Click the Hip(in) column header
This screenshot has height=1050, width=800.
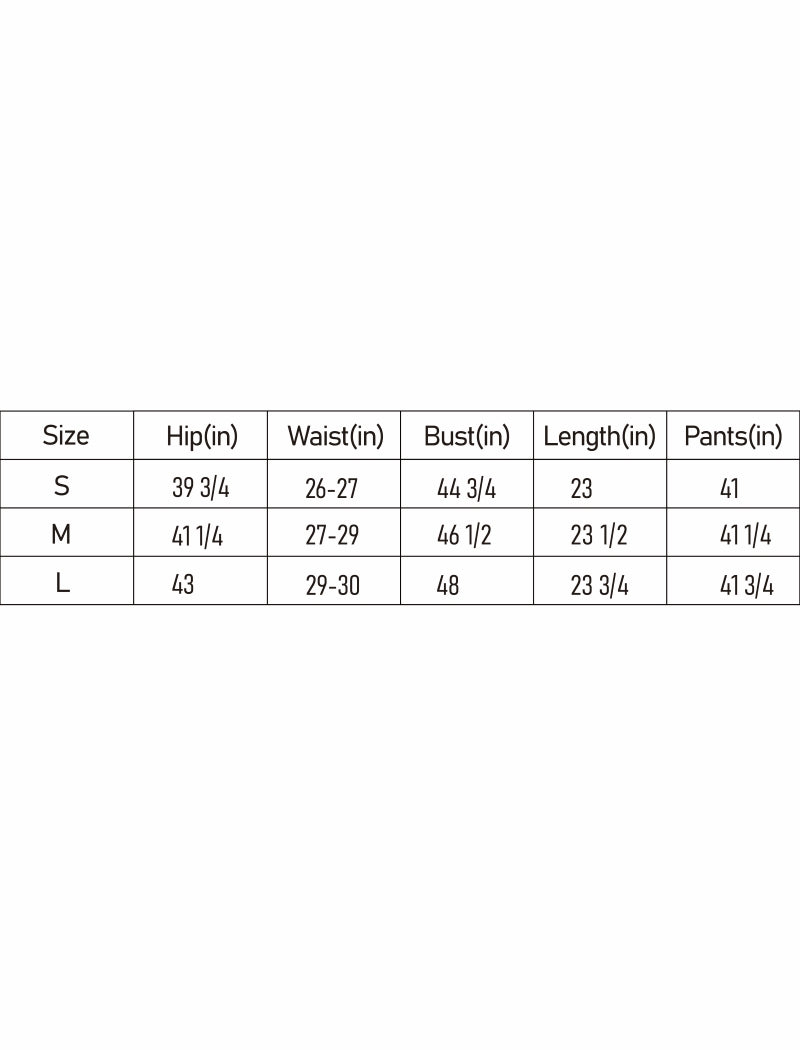point(202,436)
